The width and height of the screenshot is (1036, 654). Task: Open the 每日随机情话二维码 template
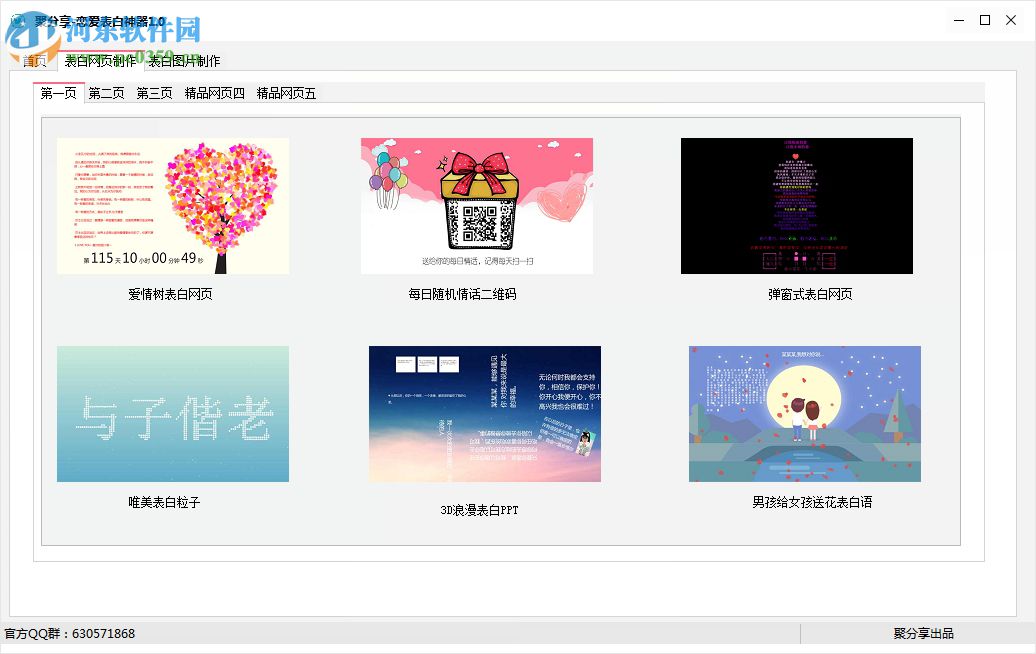[476, 205]
